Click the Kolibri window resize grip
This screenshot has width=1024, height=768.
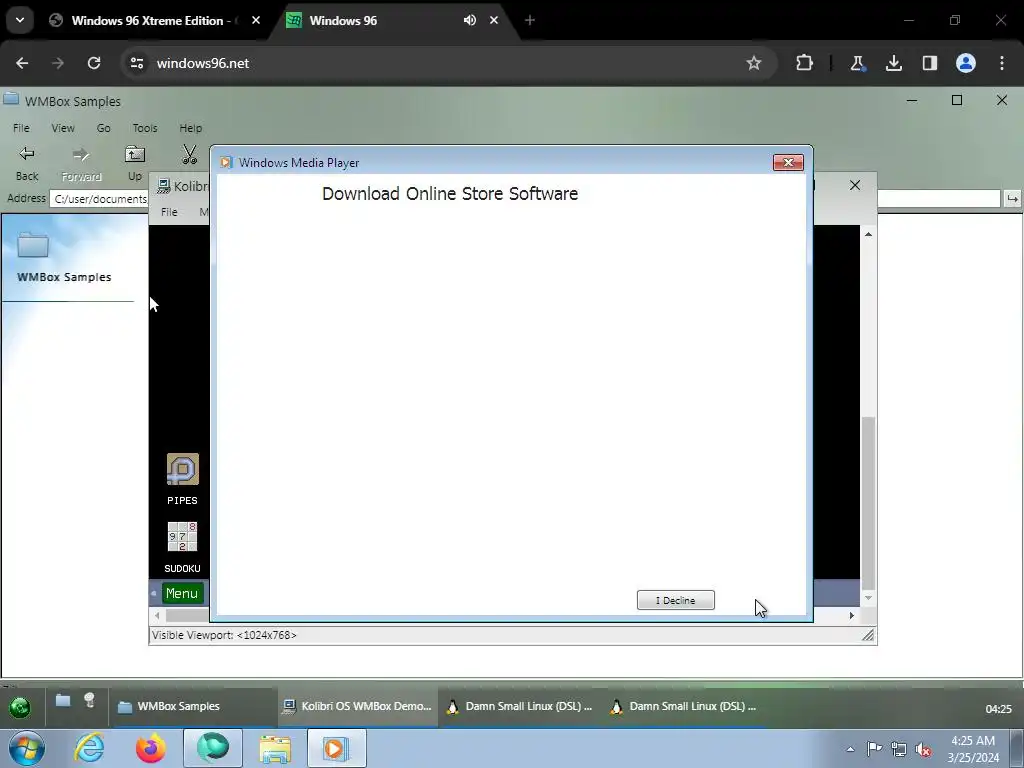[867, 635]
